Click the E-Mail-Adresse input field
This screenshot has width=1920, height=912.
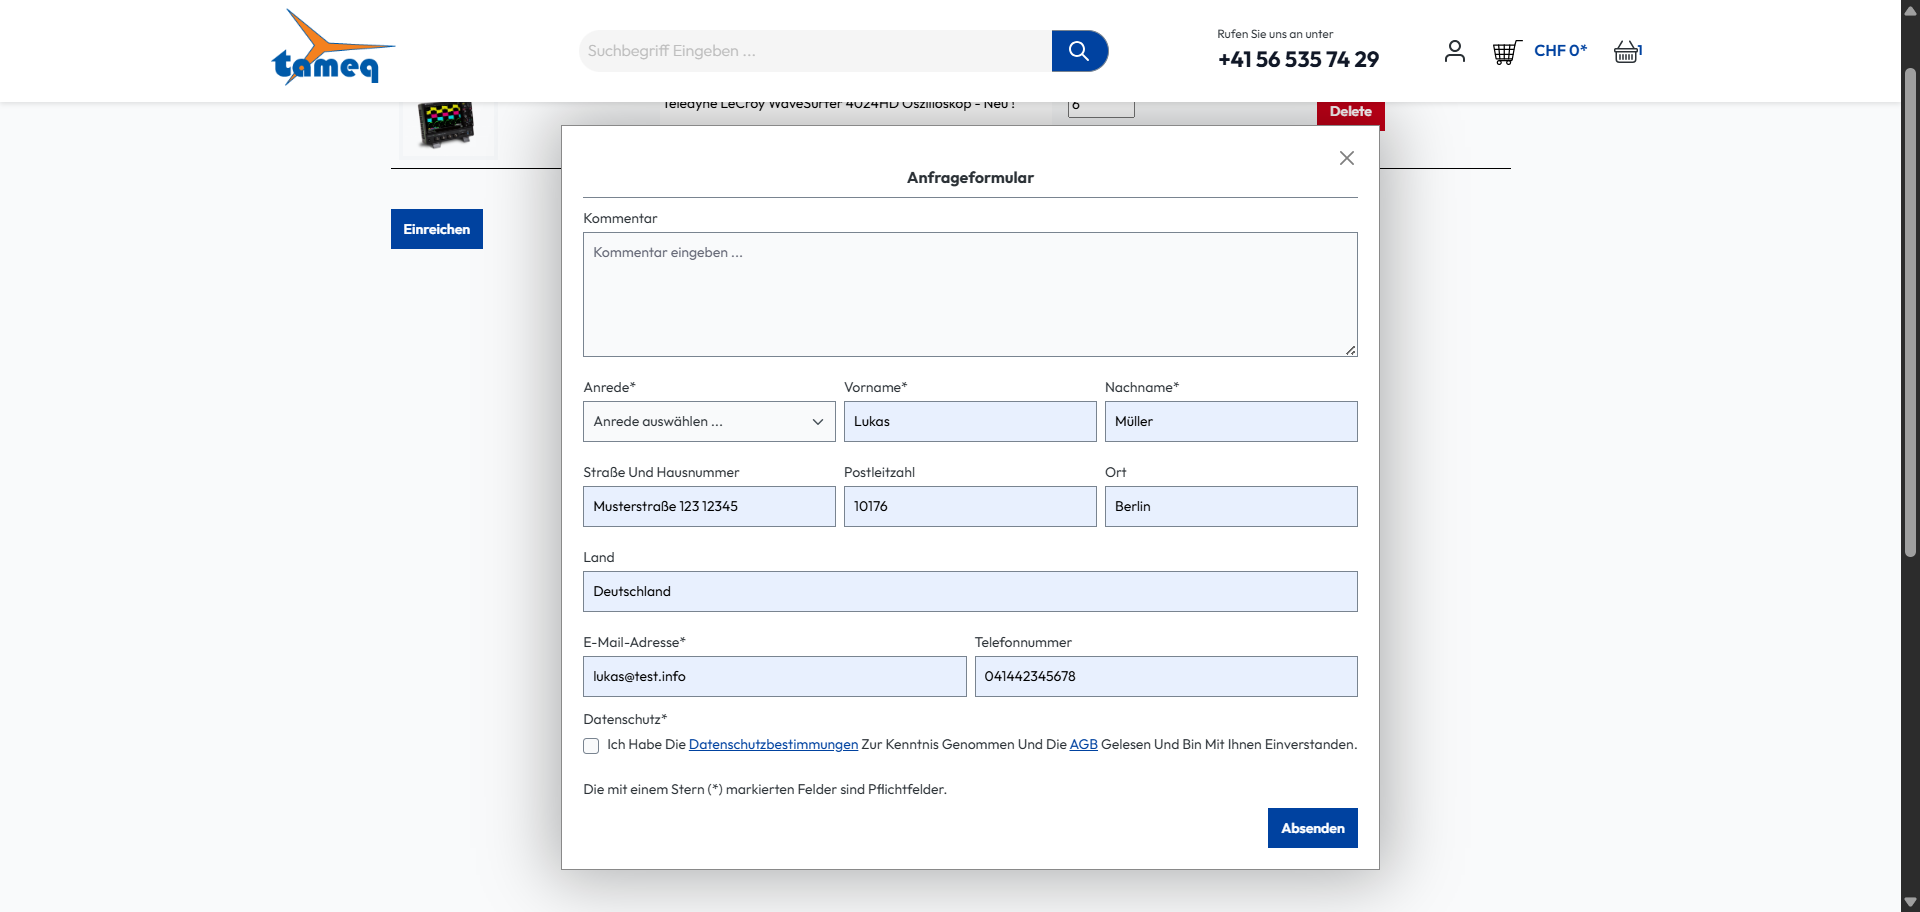click(774, 677)
